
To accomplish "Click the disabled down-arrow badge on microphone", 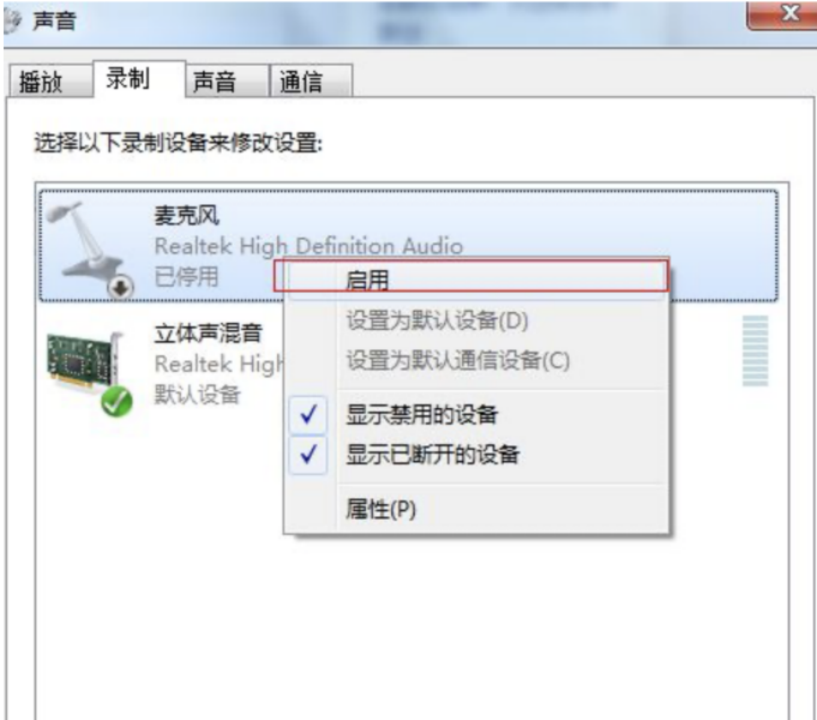I will point(120,287).
